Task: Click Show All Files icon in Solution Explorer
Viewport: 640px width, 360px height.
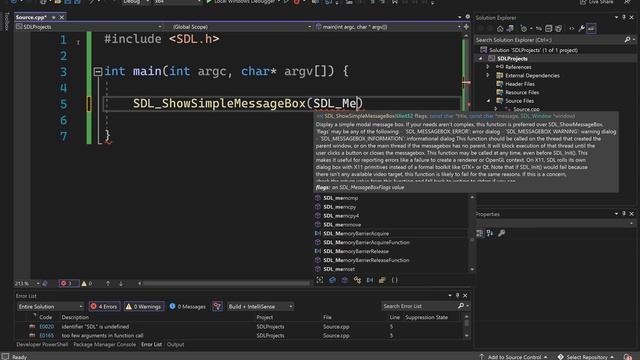Action: pos(558,29)
